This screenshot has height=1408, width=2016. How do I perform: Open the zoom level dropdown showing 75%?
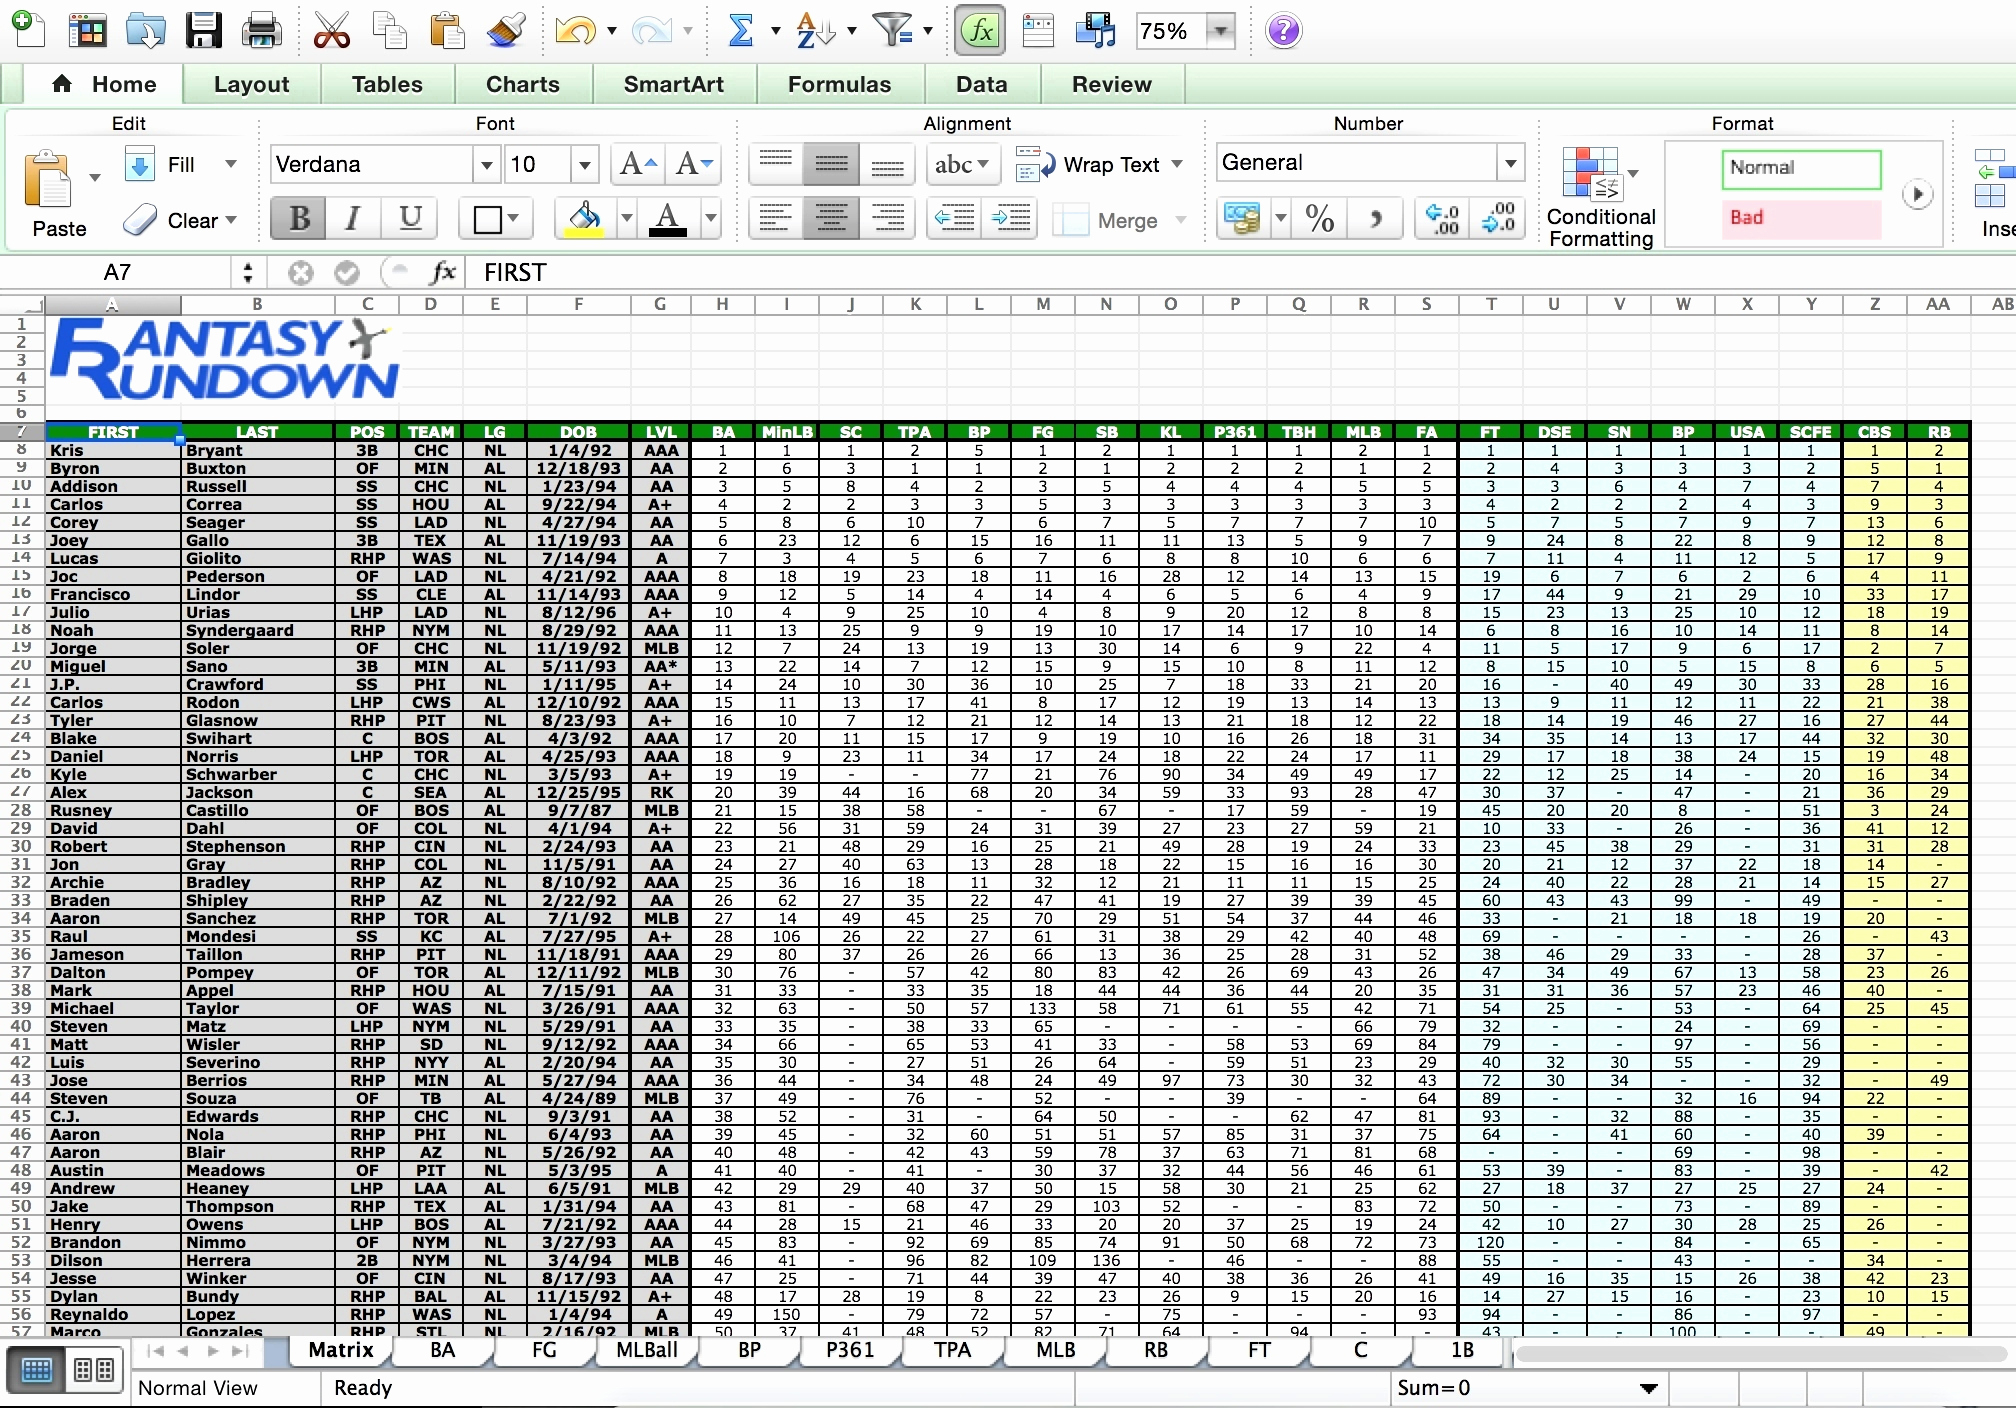[x=1220, y=30]
